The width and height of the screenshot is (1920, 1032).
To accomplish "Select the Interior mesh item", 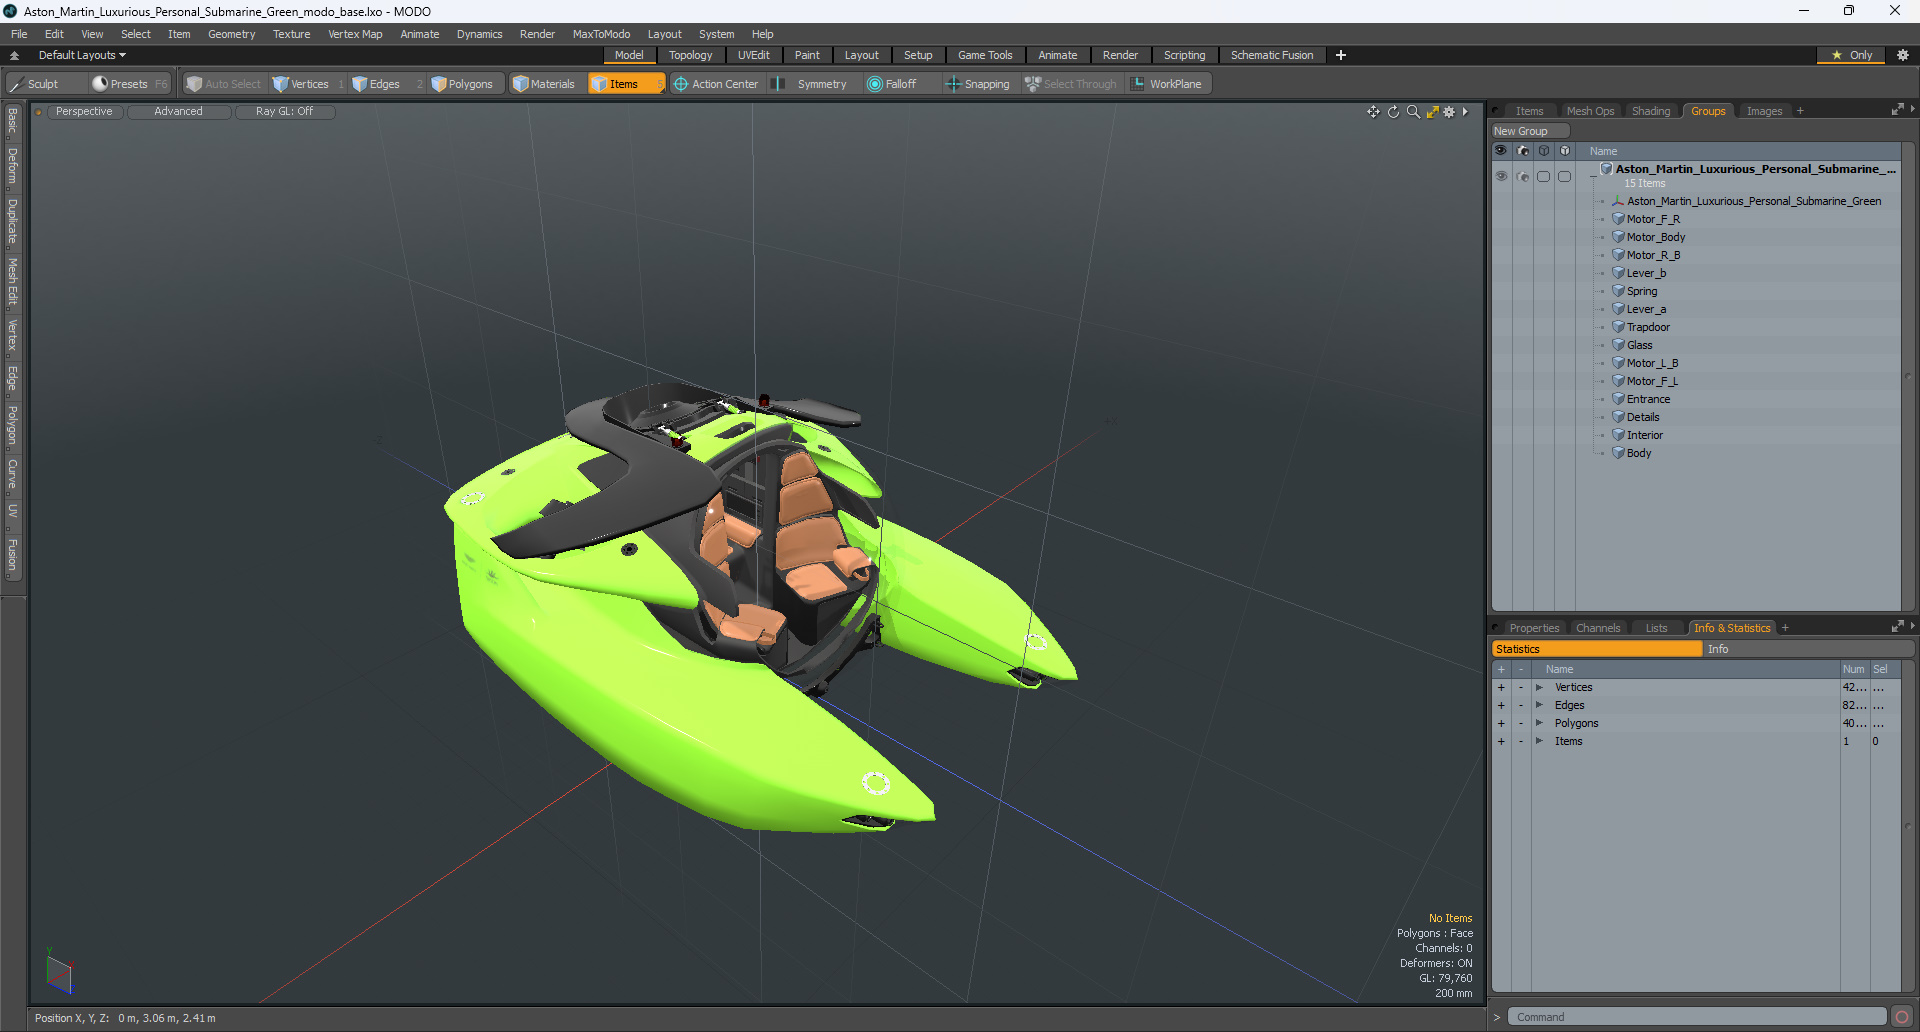I will pyautogui.click(x=1644, y=435).
